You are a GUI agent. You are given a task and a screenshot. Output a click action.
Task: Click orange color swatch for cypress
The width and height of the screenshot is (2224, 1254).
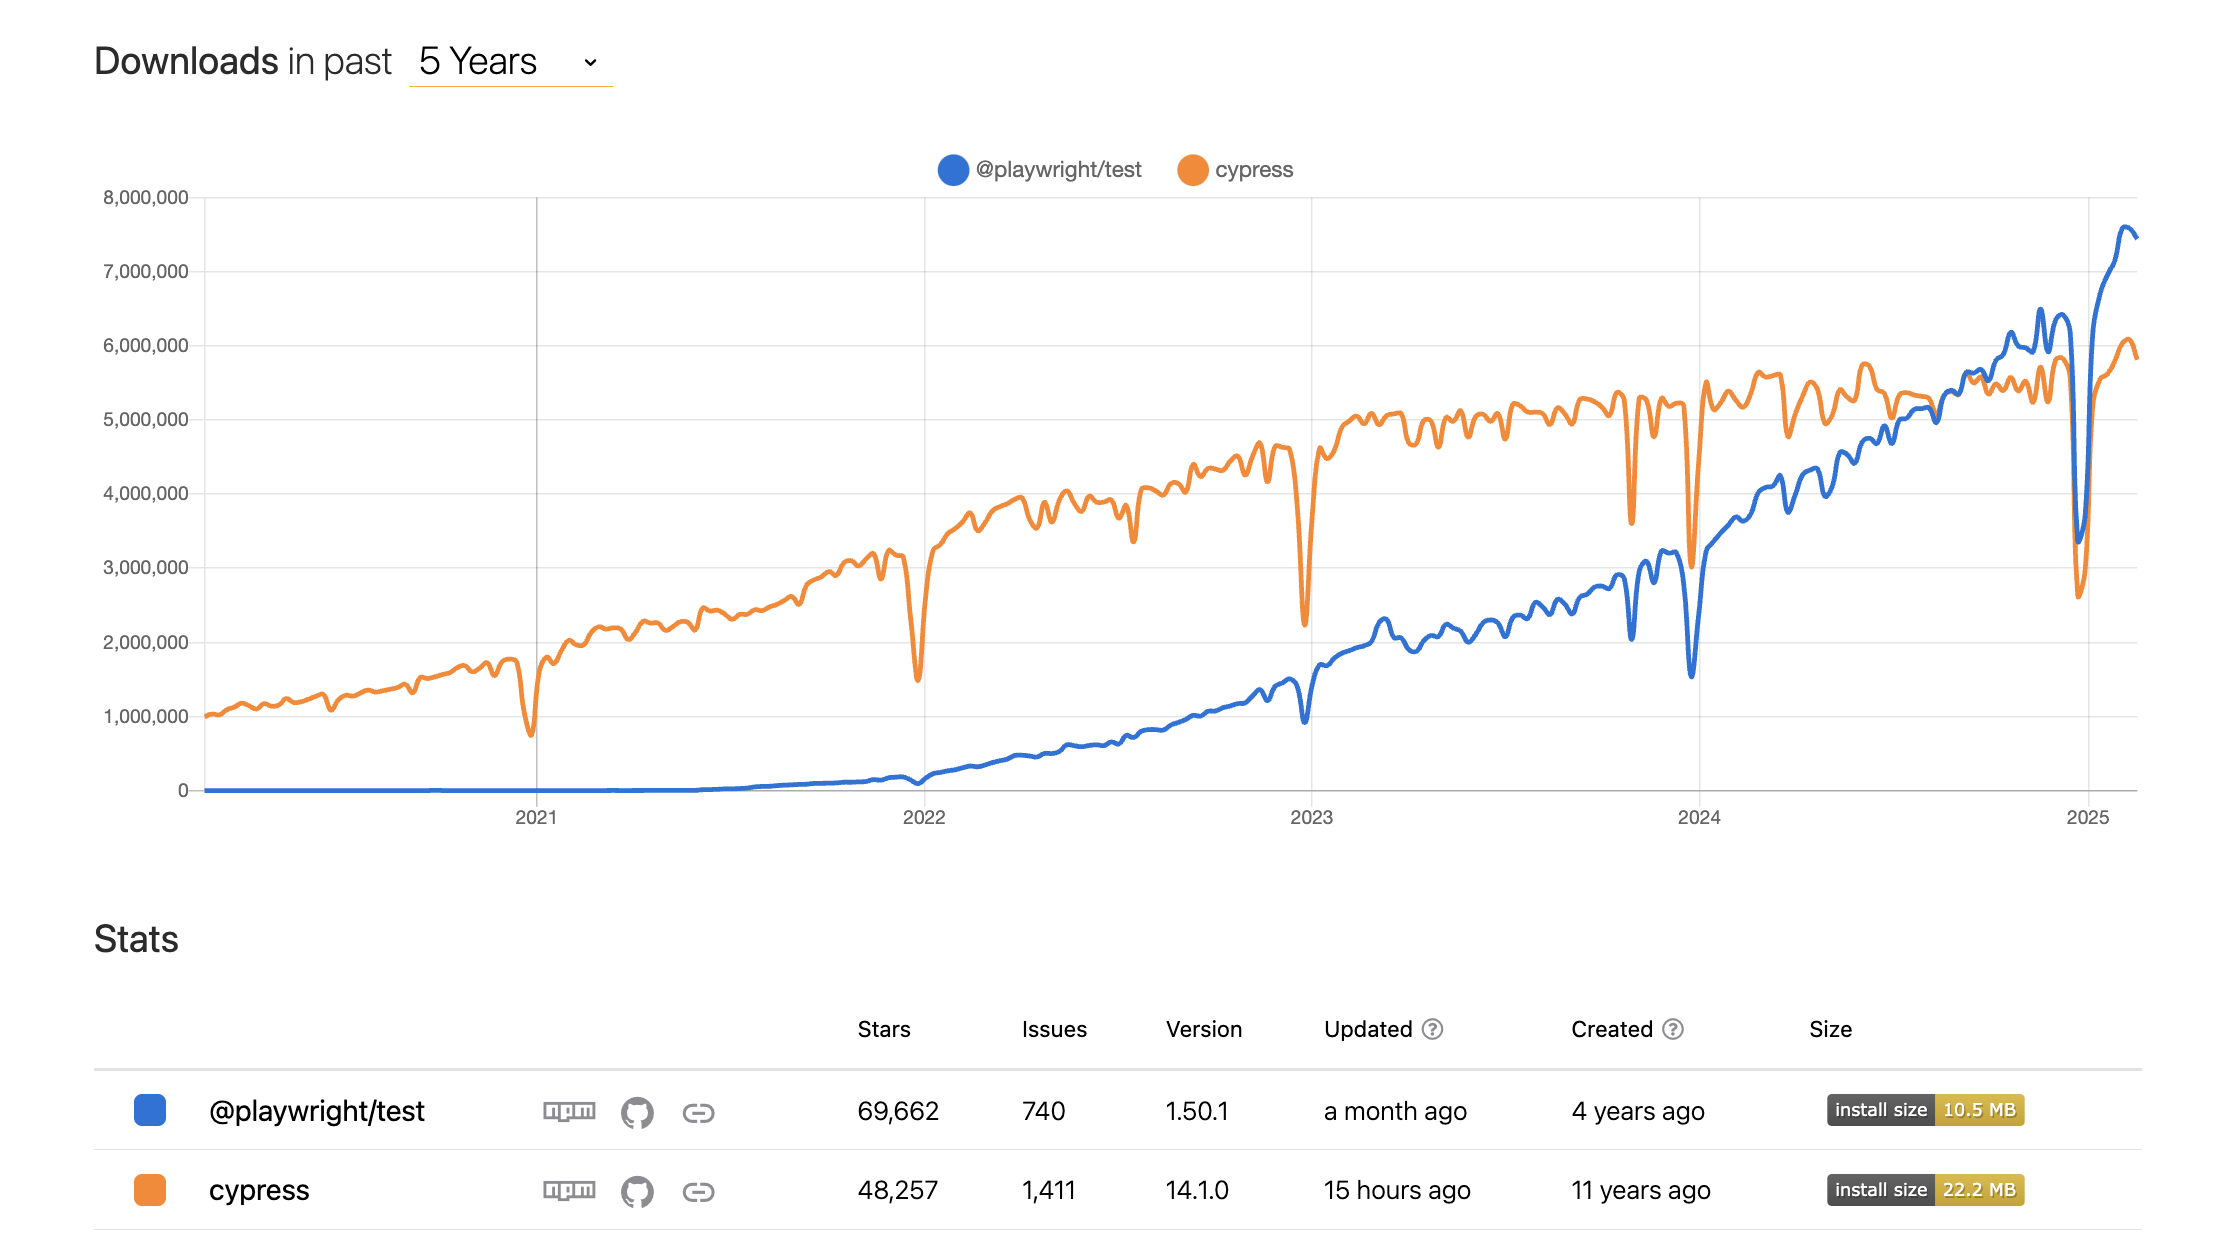[x=150, y=1190]
